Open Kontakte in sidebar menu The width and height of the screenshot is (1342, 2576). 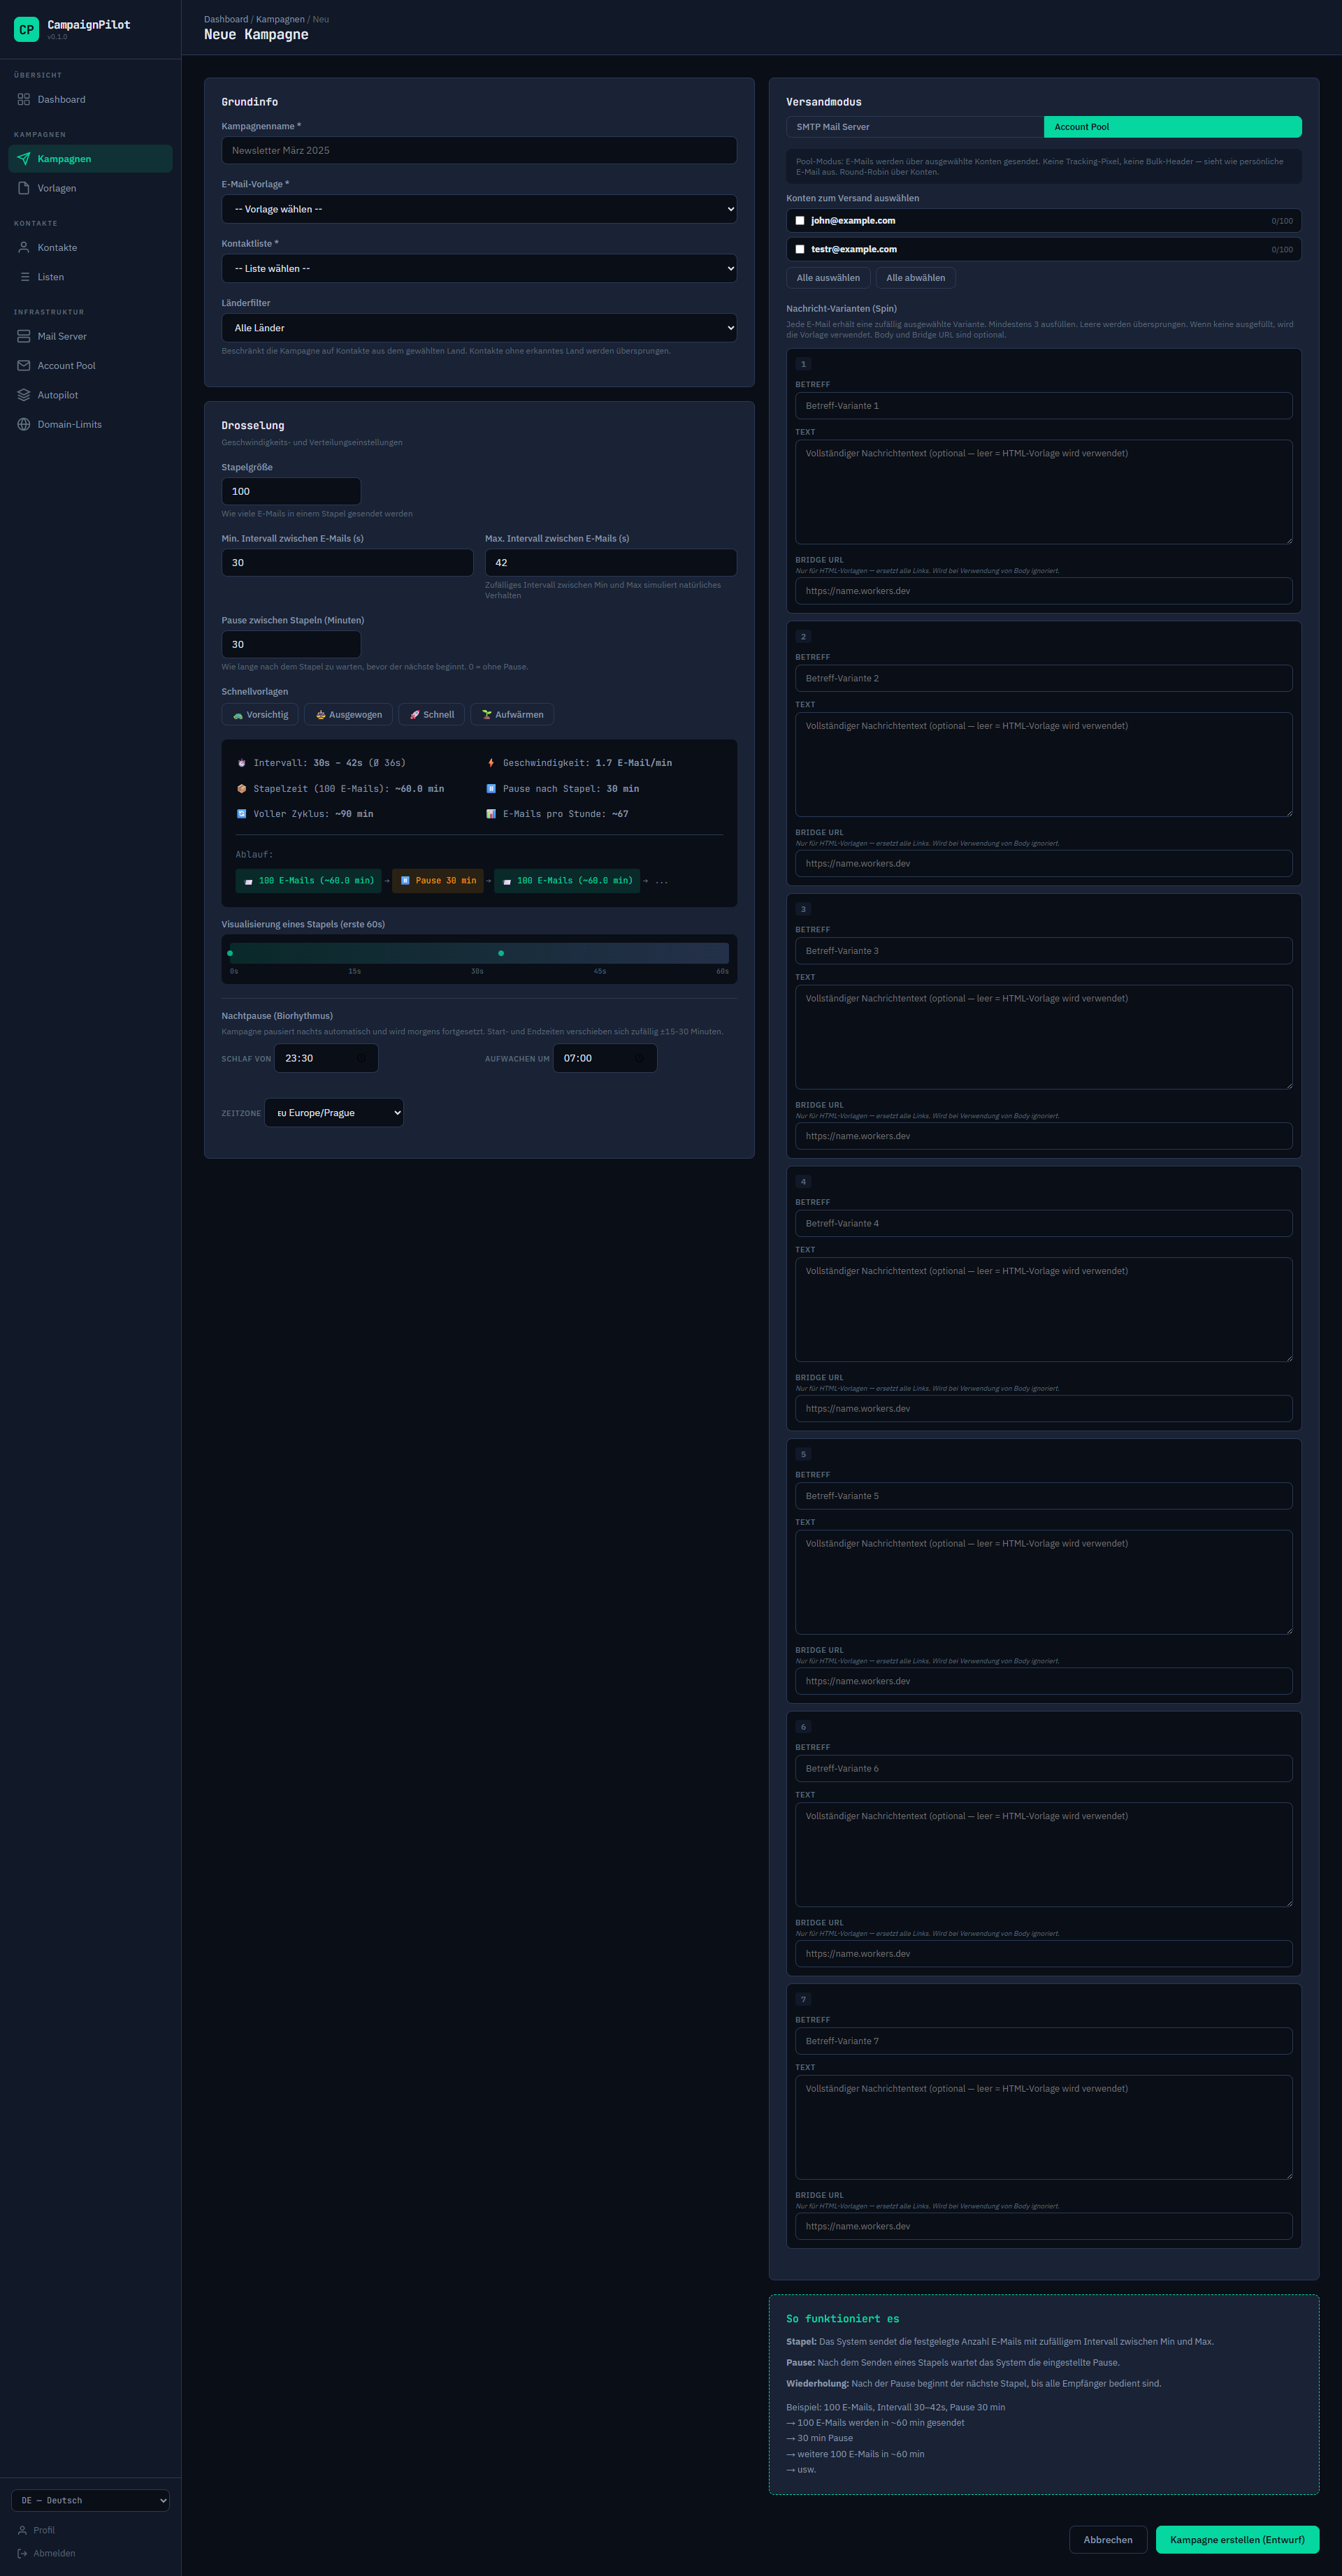click(x=90, y=247)
